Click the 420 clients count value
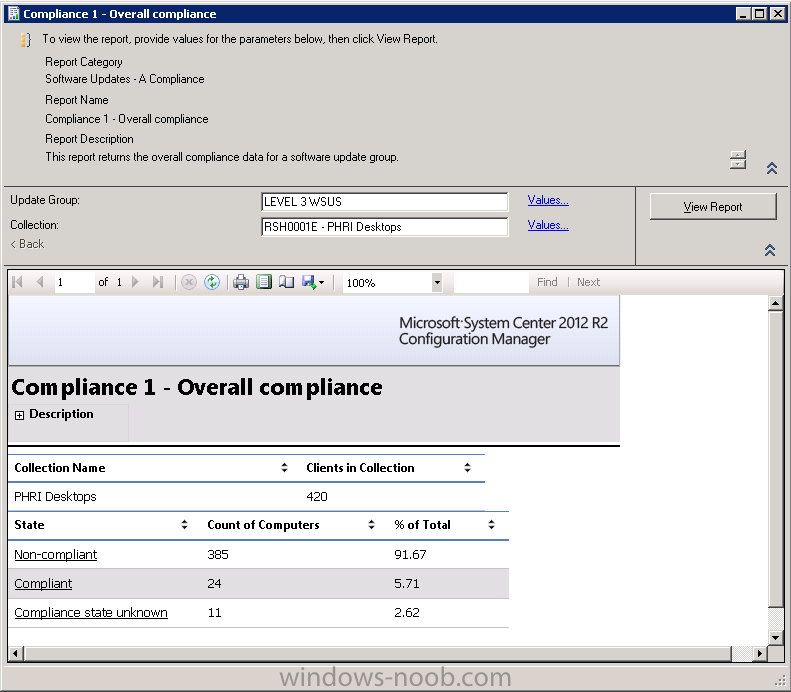Screen dimensions: 791x692 317,497
